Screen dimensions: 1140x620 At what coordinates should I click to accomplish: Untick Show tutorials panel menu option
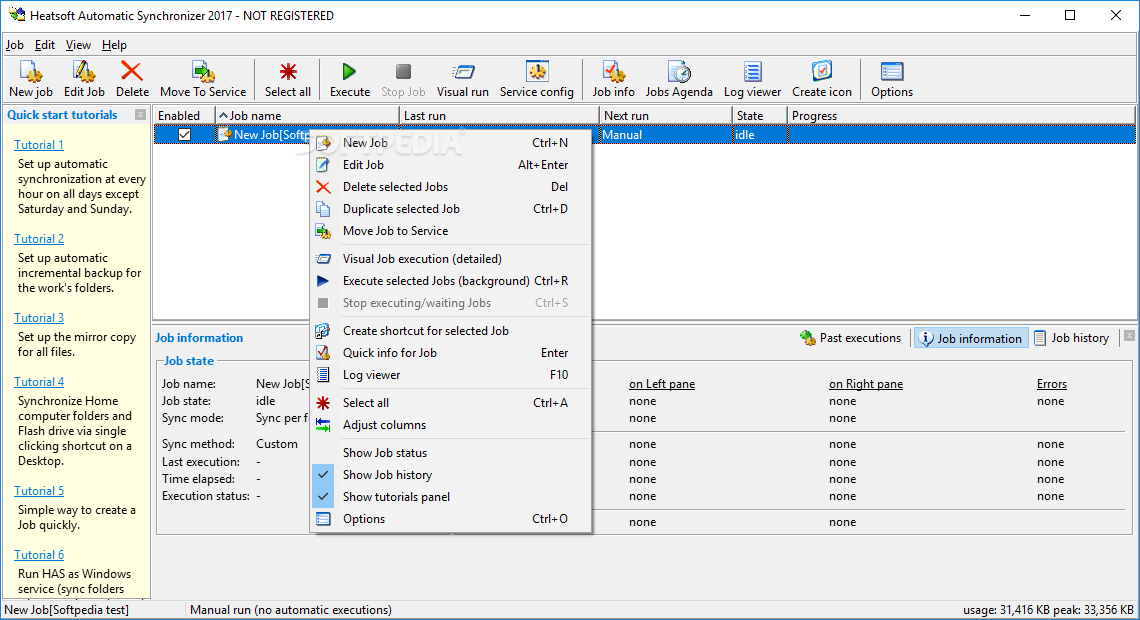point(451,497)
